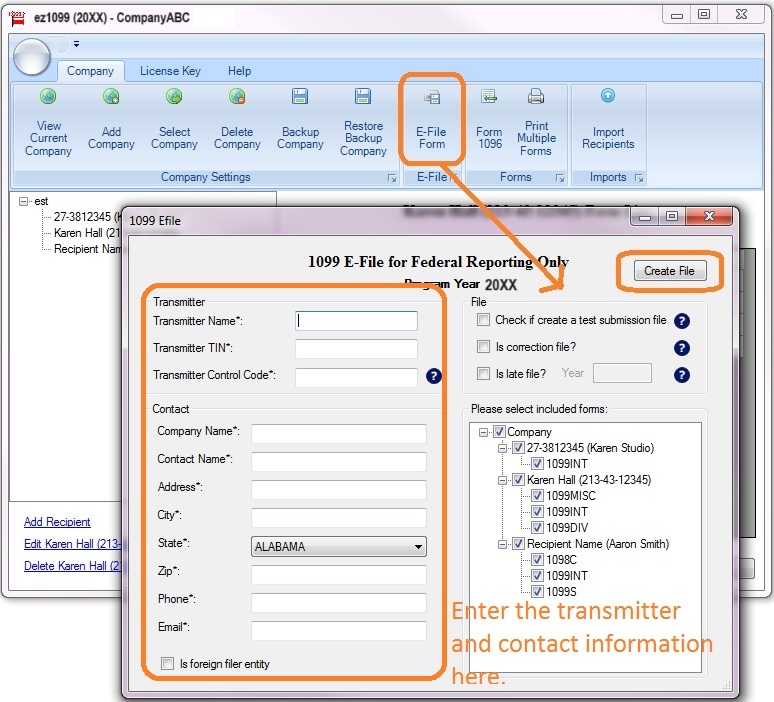The height and width of the screenshot is (702, 774).
Task: Click help icon beside Transmitter Control Code
Action: (x=434, y=376)
